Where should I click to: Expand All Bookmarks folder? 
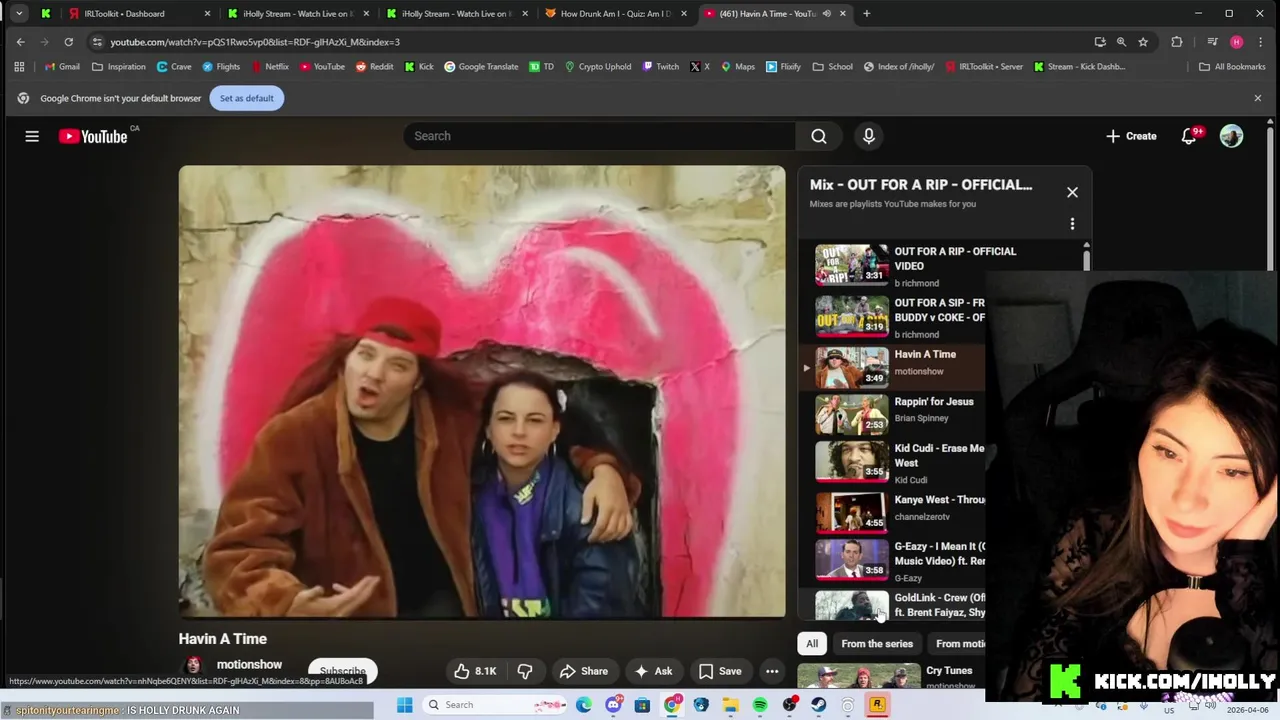click(x=1232, y=67)
